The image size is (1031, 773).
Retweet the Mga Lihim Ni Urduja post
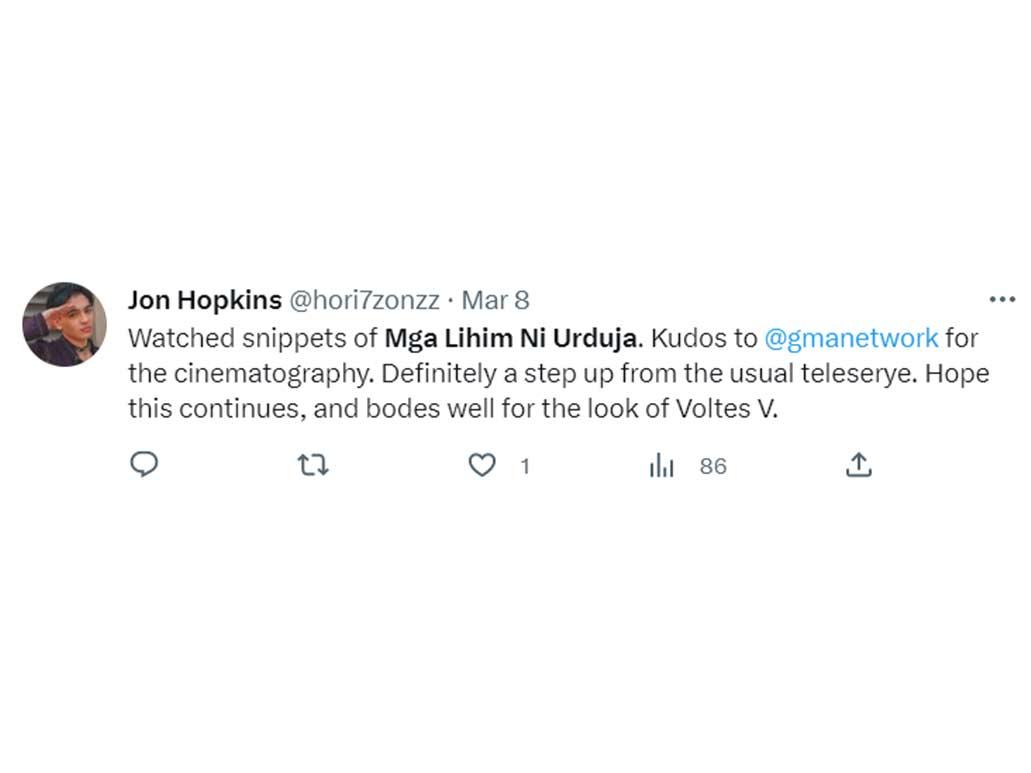pos(313,465)
